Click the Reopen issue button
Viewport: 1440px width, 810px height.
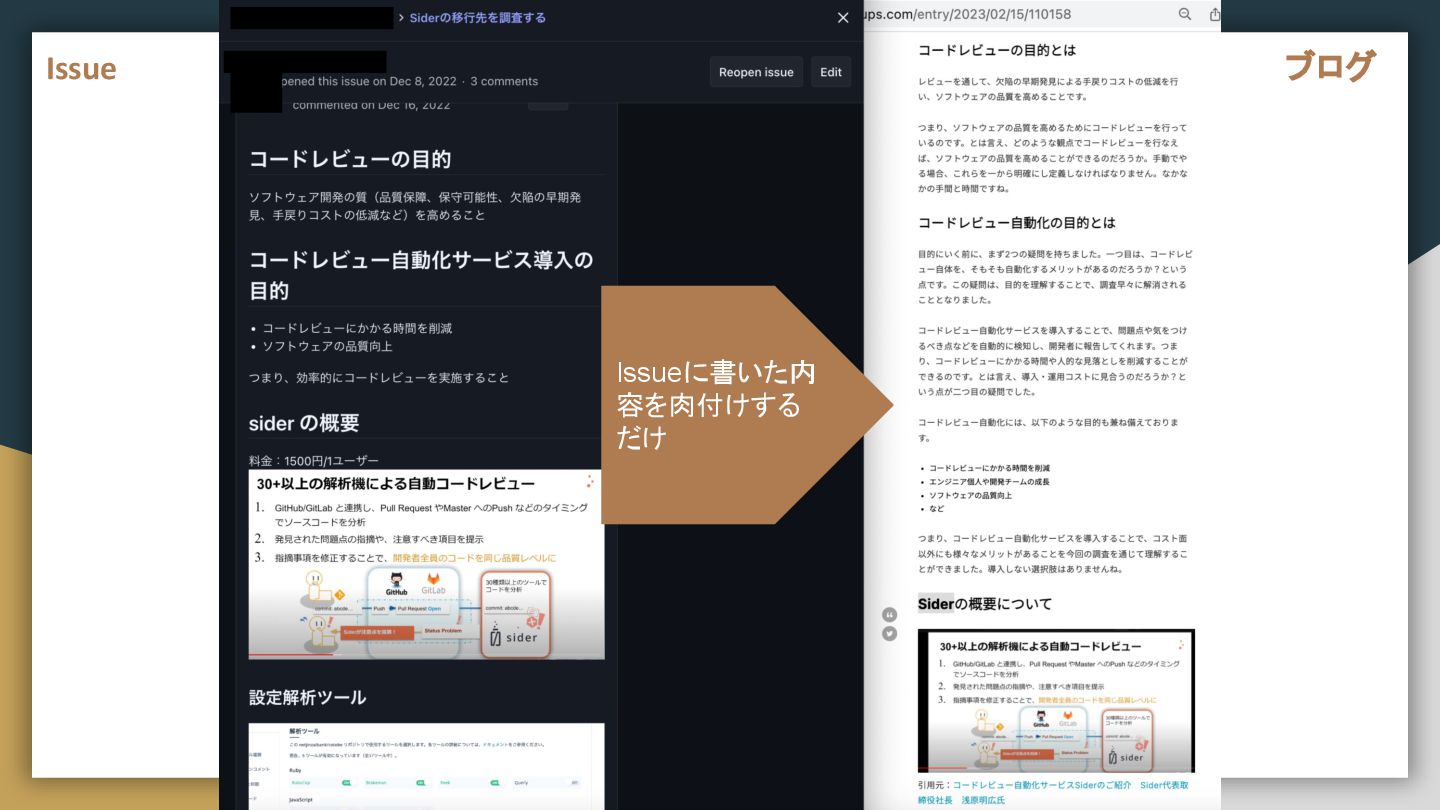pyautogui.click(x=756, y=72)
